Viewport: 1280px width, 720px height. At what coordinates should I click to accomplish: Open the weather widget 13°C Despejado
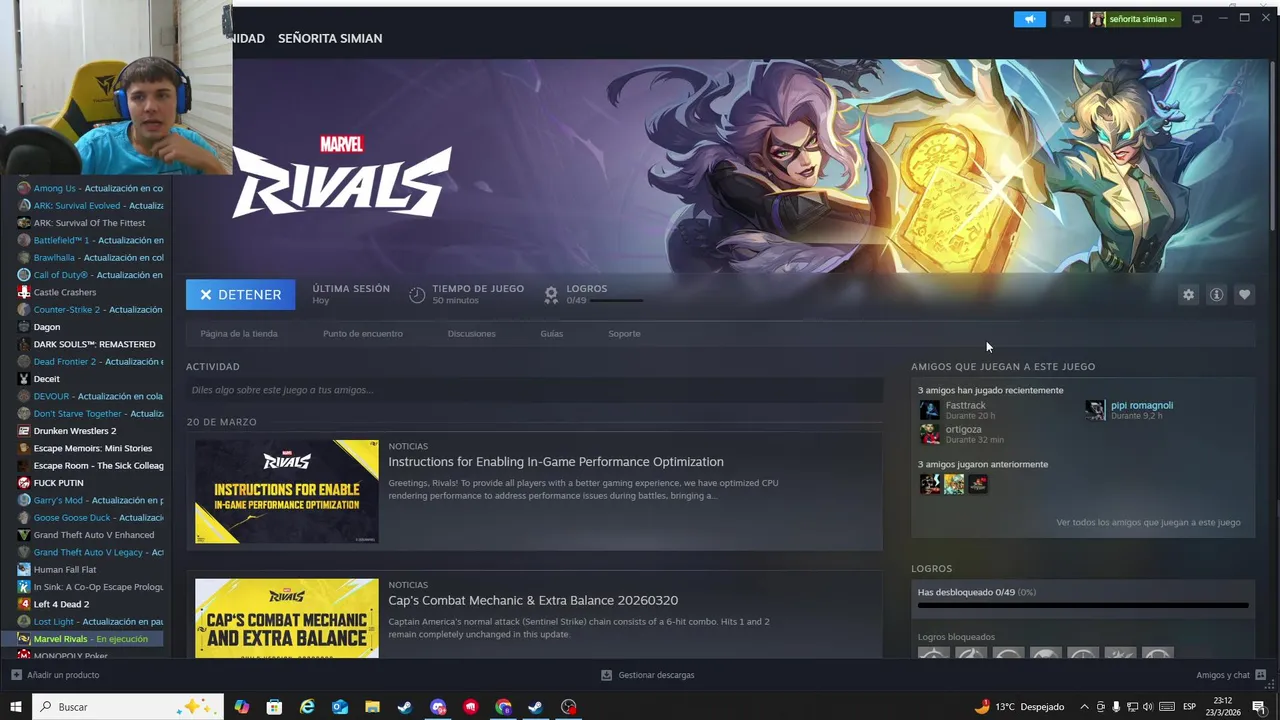pyautogui.click(x=1019, y=707)
